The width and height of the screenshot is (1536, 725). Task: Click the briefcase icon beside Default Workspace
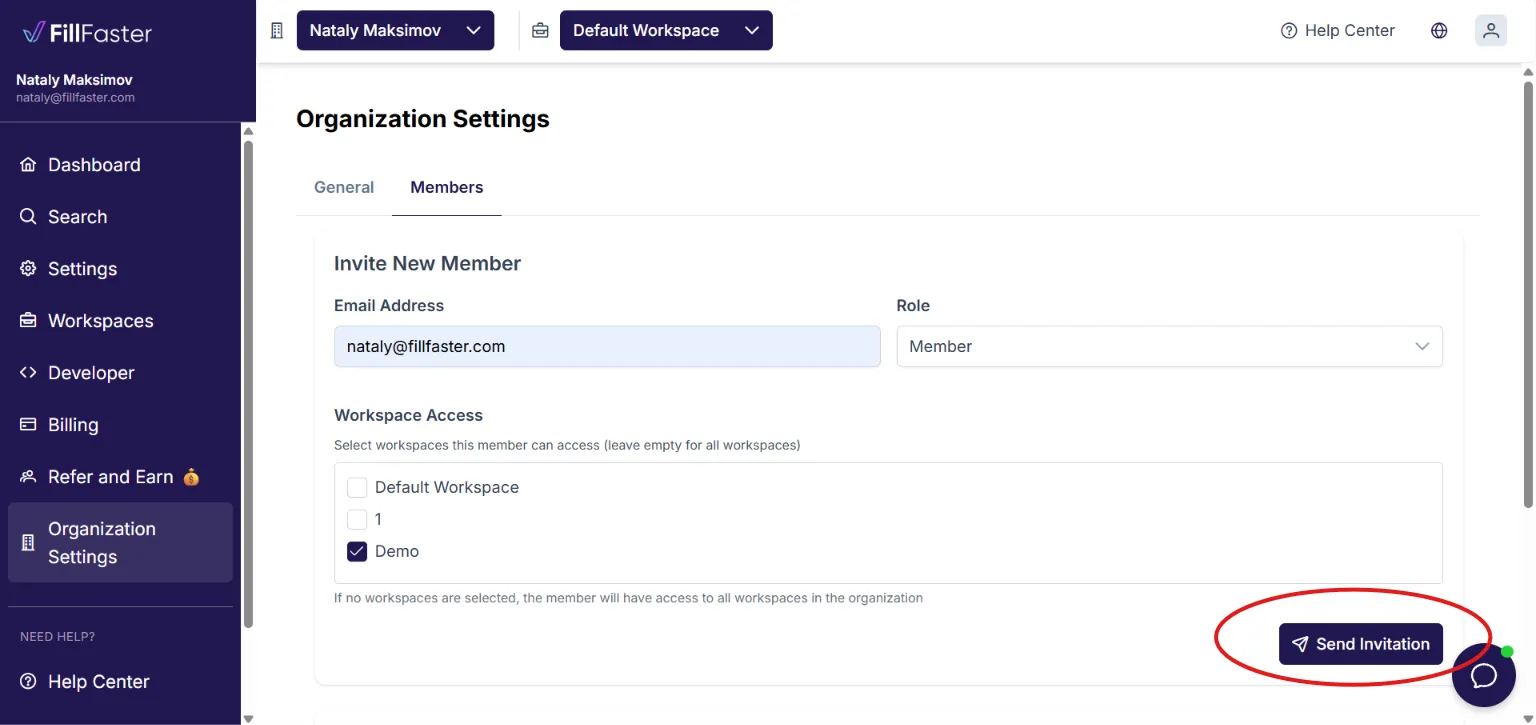540,31
